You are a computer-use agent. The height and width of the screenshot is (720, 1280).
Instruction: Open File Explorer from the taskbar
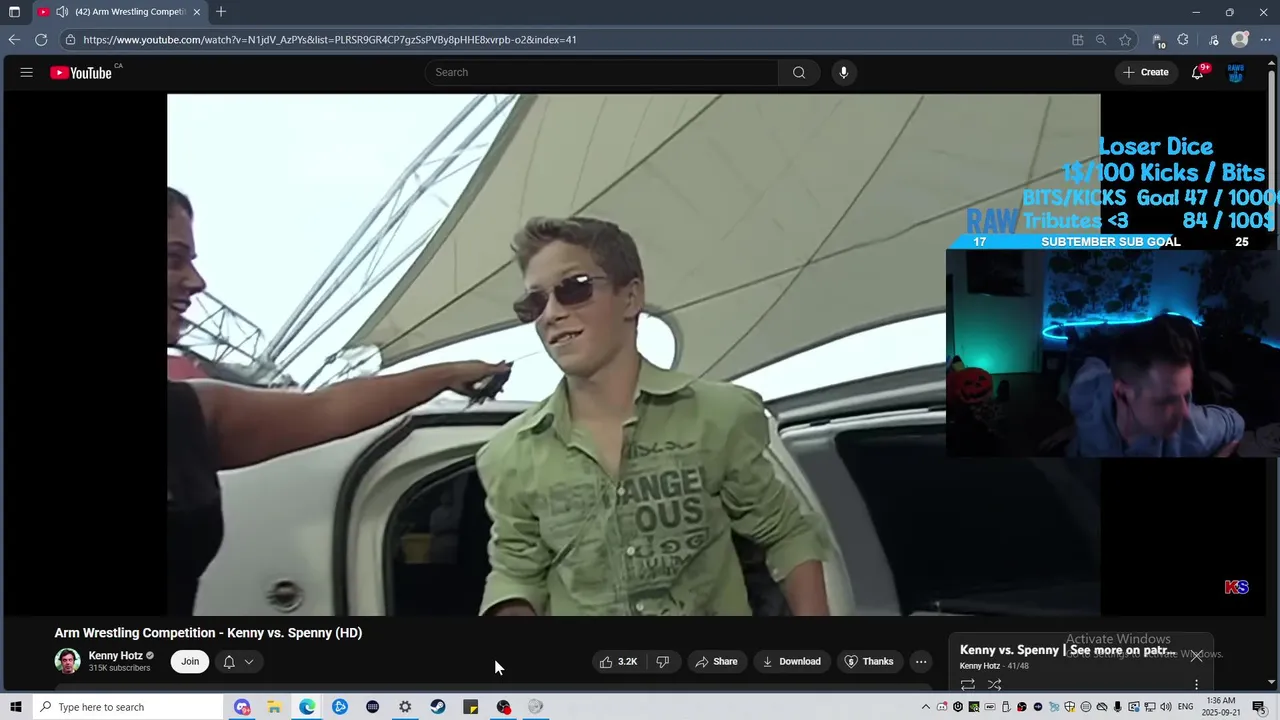pos(274,707)
